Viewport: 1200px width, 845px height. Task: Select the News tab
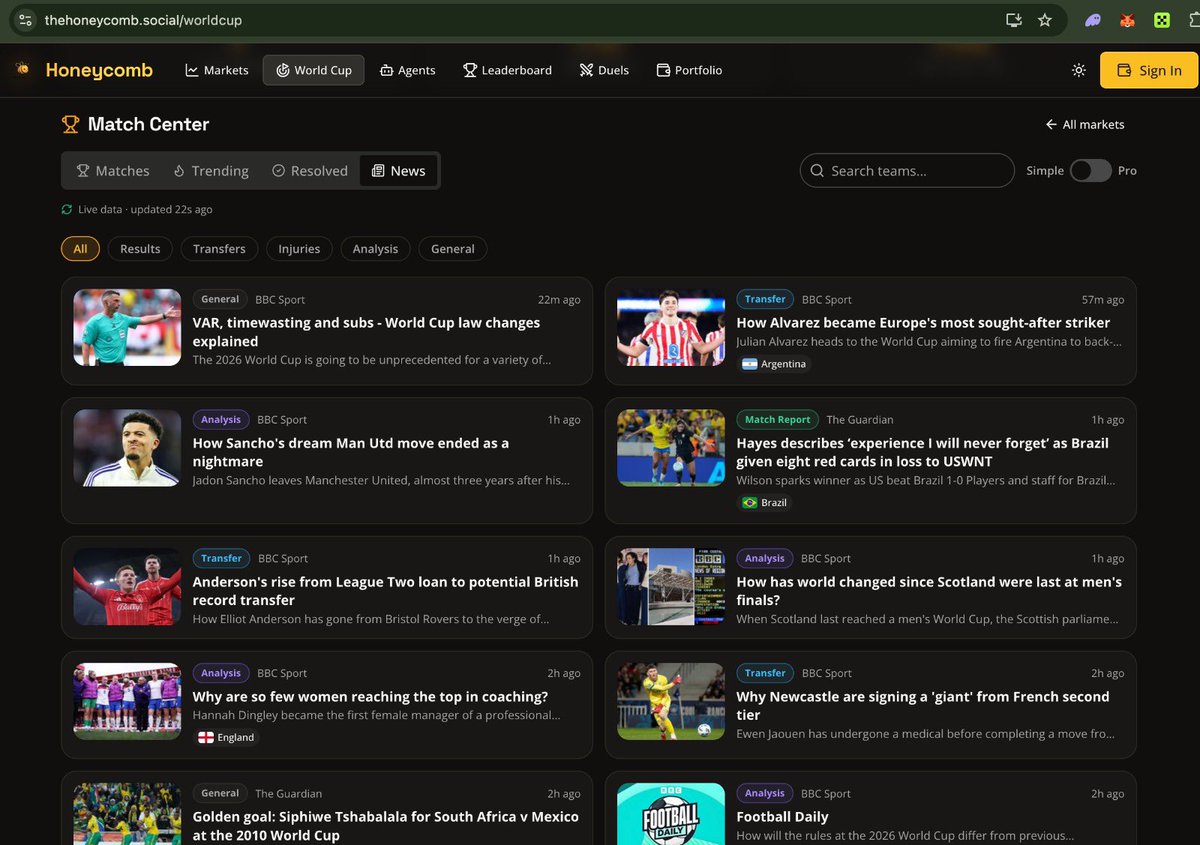(x=398, y=171)
